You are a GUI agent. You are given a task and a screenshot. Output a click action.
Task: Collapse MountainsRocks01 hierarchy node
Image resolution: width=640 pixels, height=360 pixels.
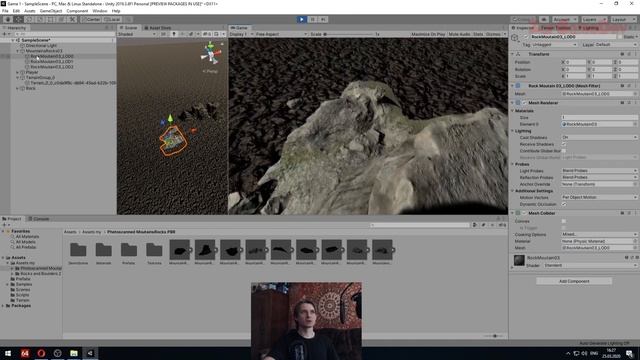[18, 51]
